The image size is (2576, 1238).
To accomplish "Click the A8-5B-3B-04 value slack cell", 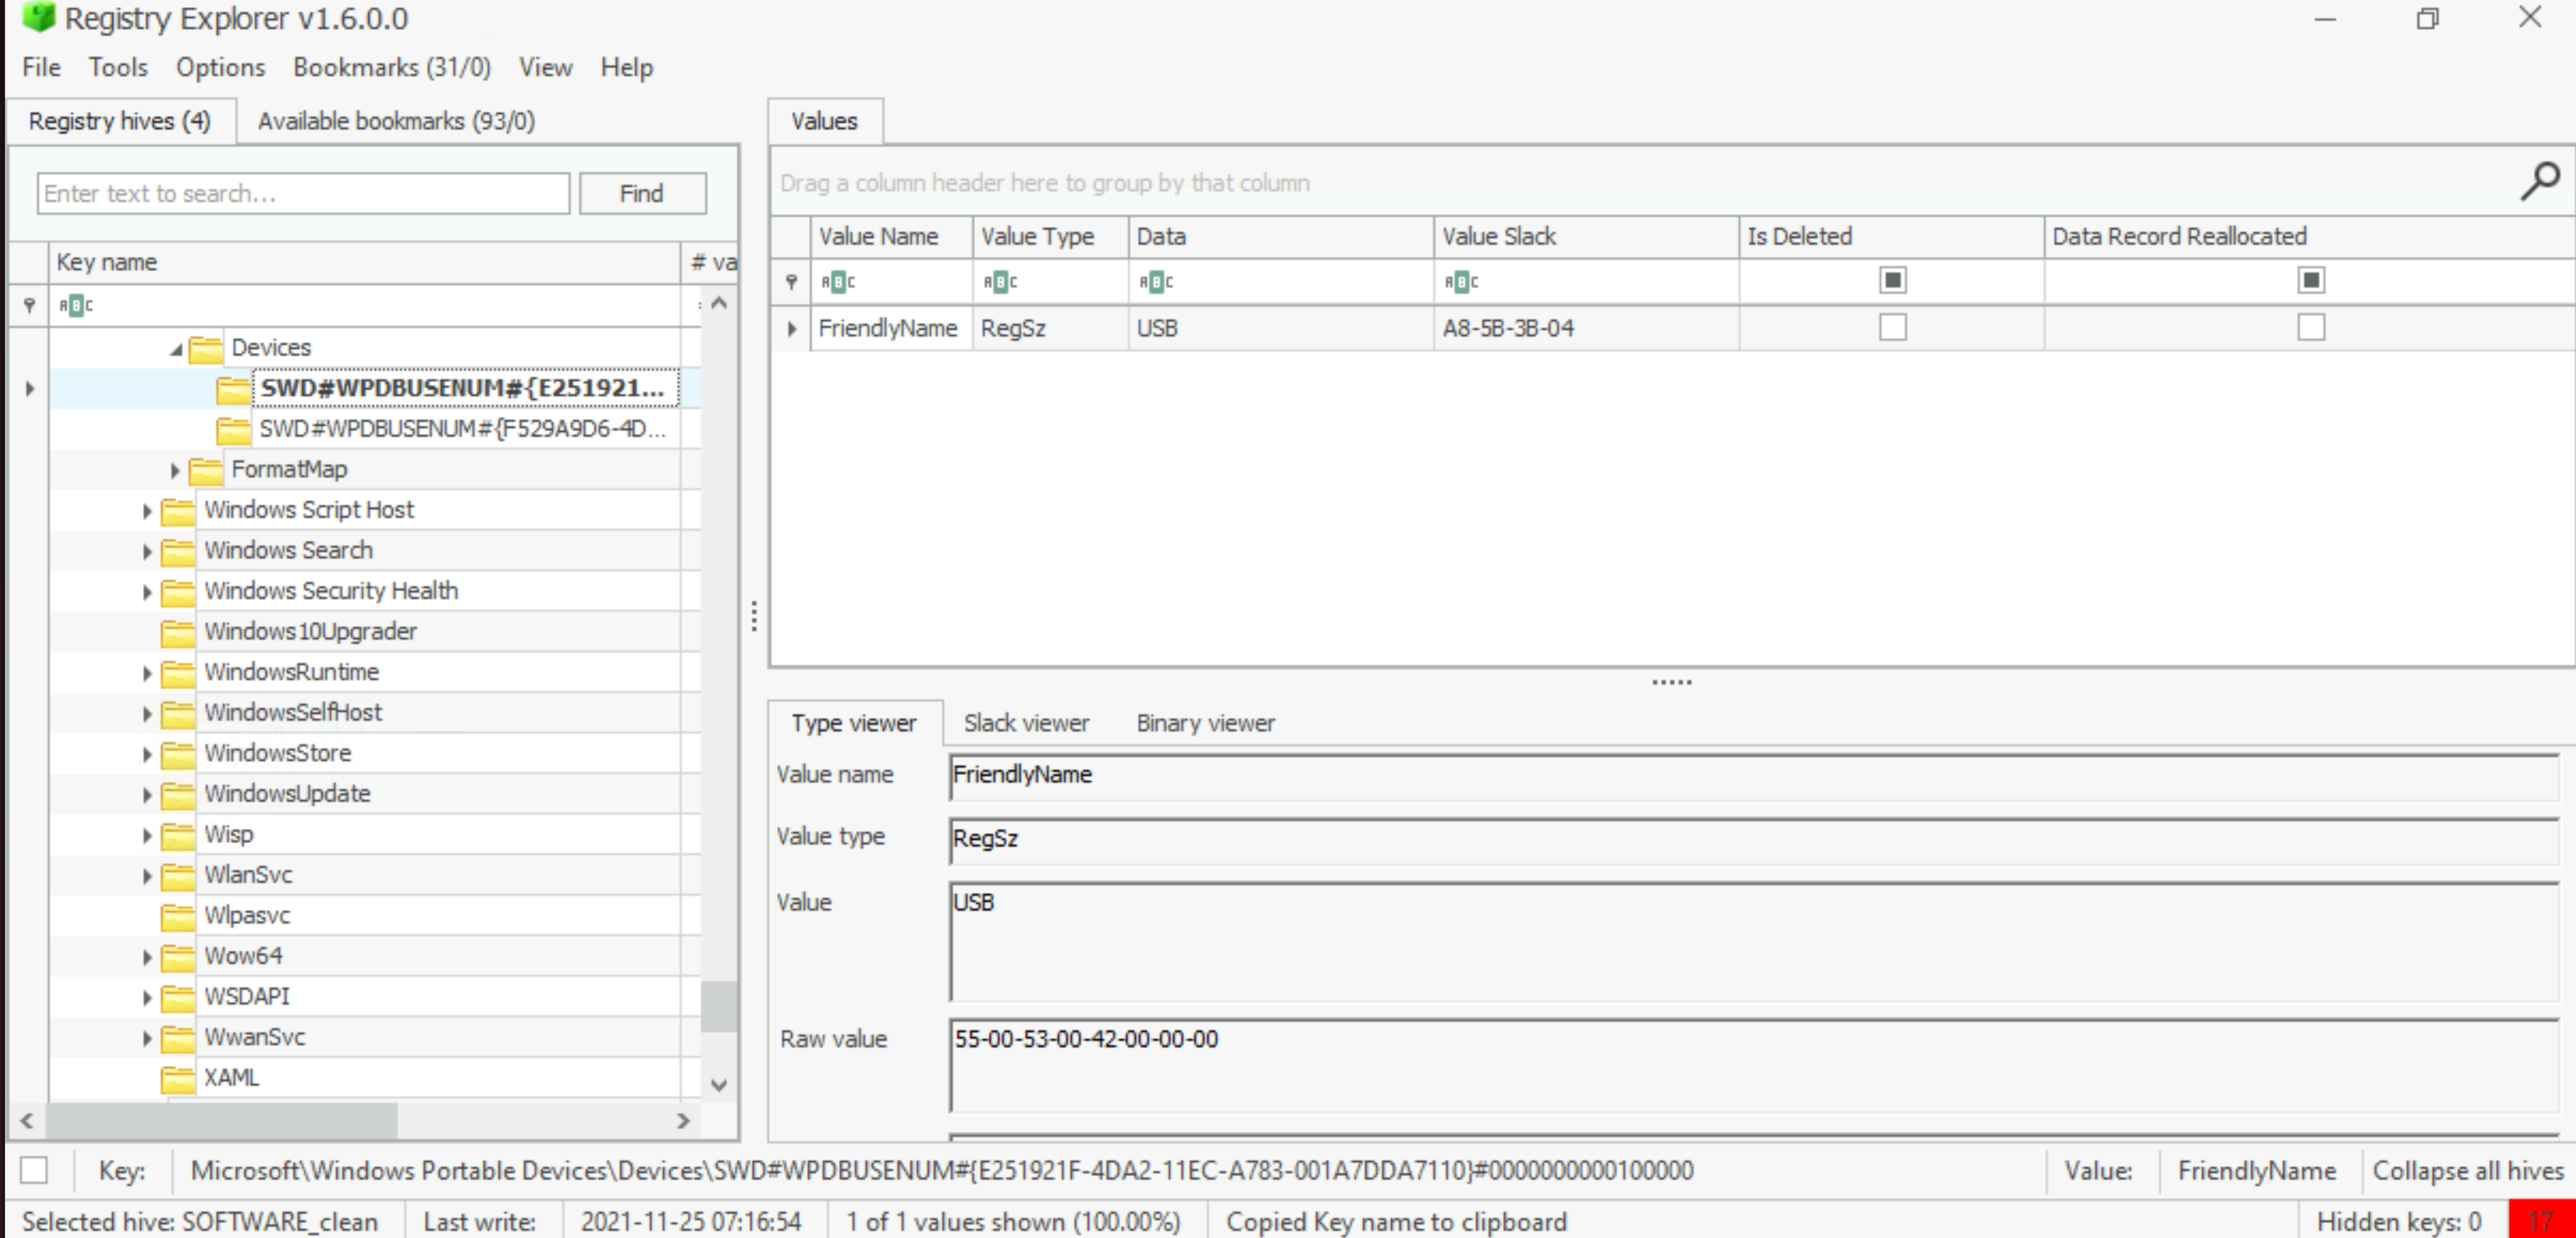I will click(1585, 328).
